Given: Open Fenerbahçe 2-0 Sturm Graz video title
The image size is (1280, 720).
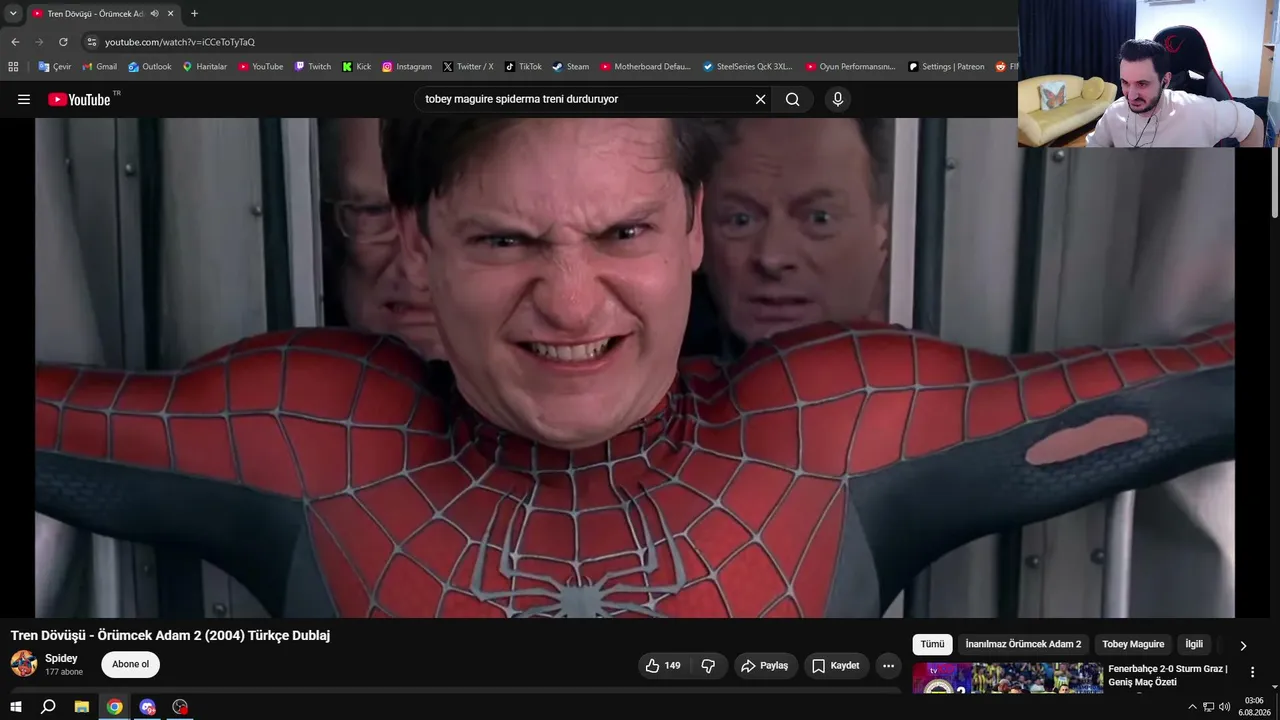Looking at the screenshot, I should [x=1168, y=676].
